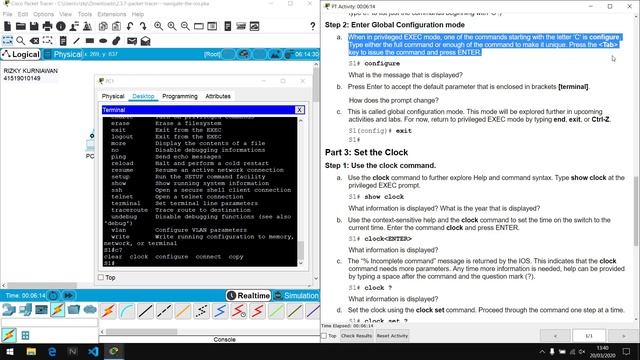
Task: Zoom out with the minus magnifier
Action: pos(185,27)
